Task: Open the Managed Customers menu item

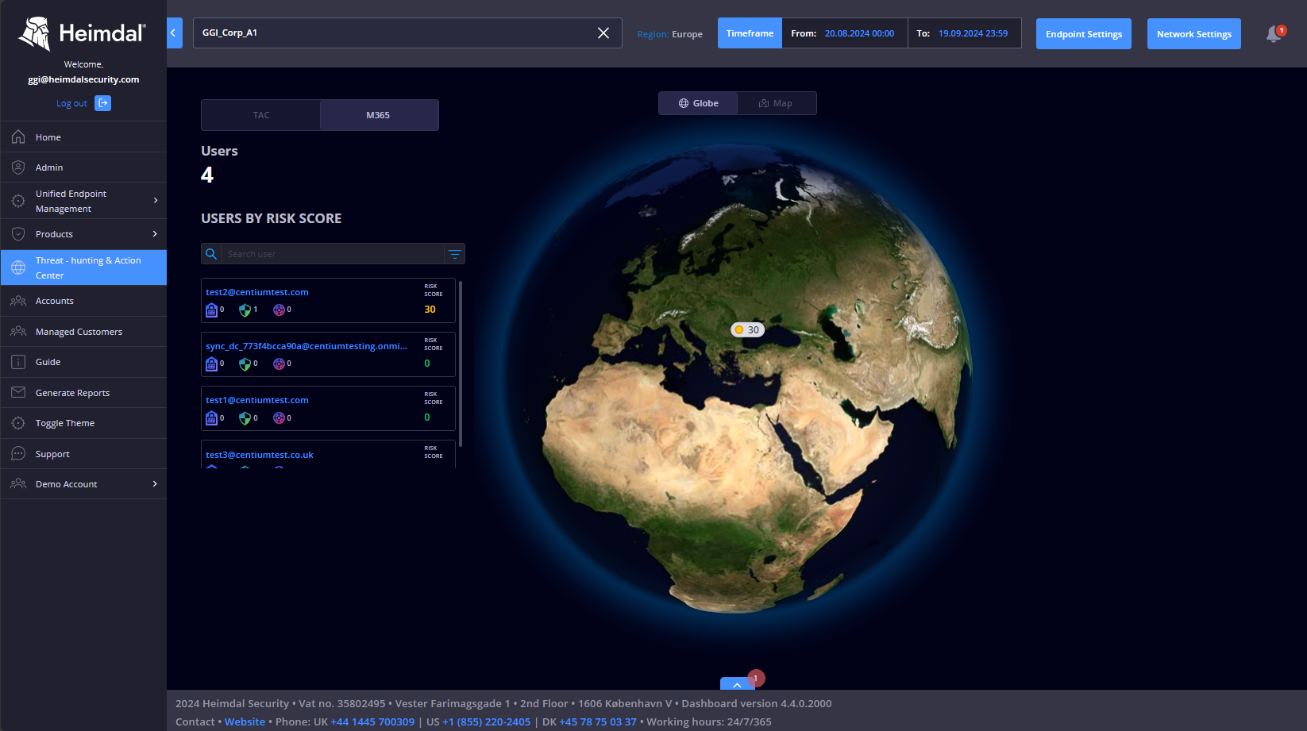Action: click(83, 331)
